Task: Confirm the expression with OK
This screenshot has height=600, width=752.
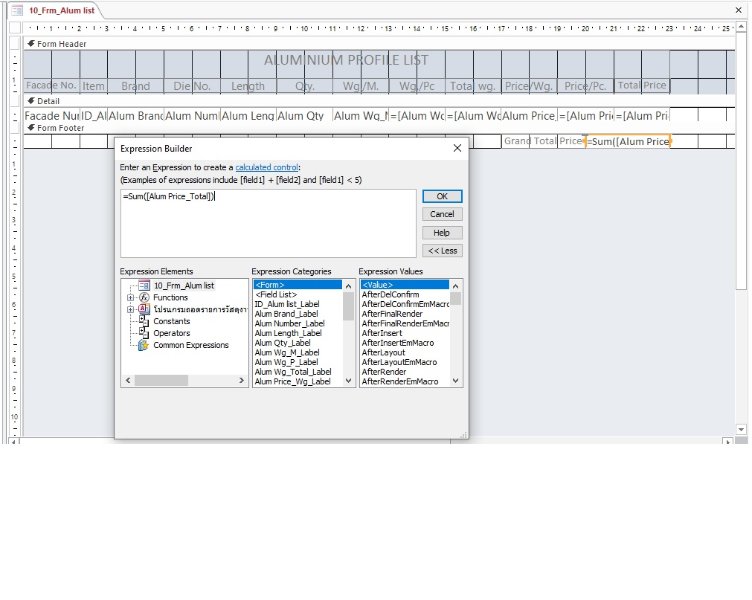Action: pos(441,196)
